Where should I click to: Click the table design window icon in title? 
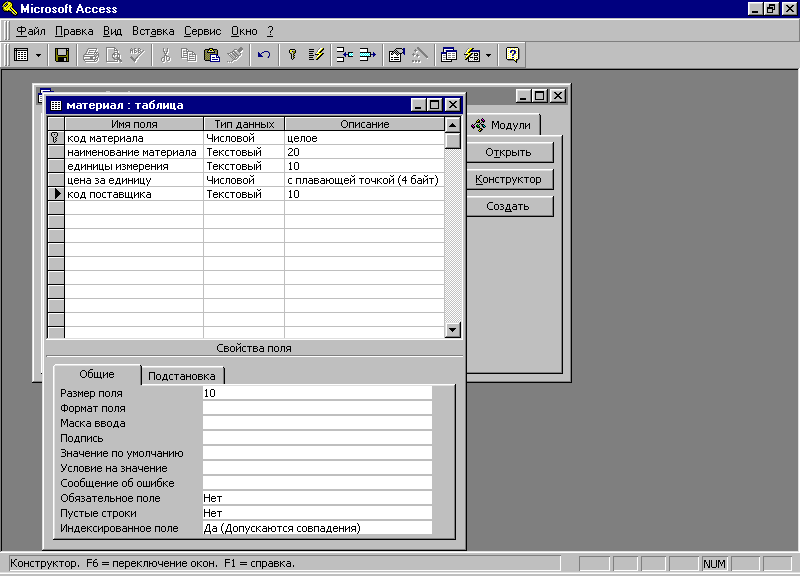click(56, 105)
